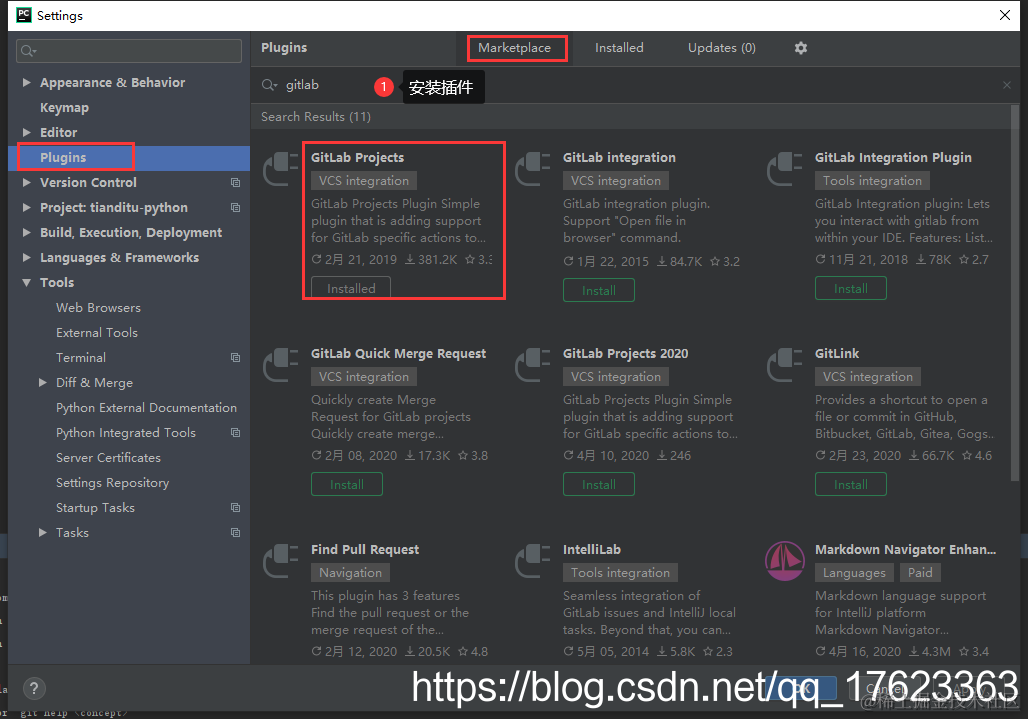Install GitLab Projects 2020 plugin
Viewport: 1028px width, 719px height.
pos(599,484)
